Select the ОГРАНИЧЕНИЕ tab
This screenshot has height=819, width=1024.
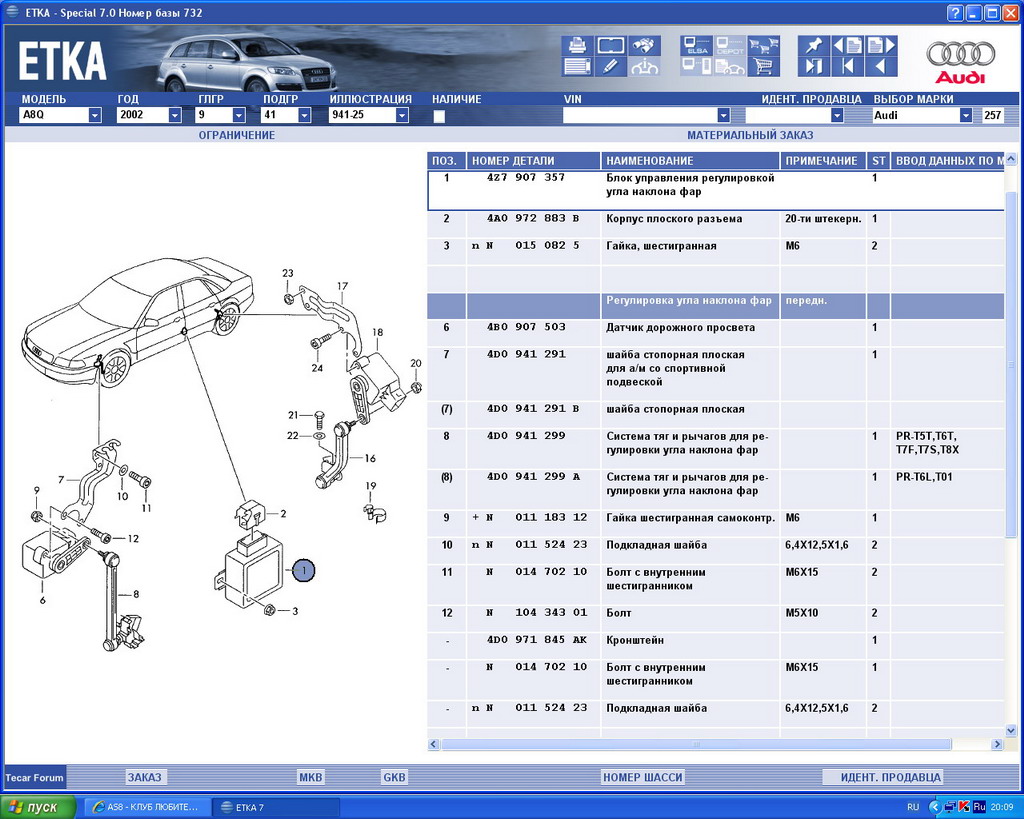[x=236, y=135]
